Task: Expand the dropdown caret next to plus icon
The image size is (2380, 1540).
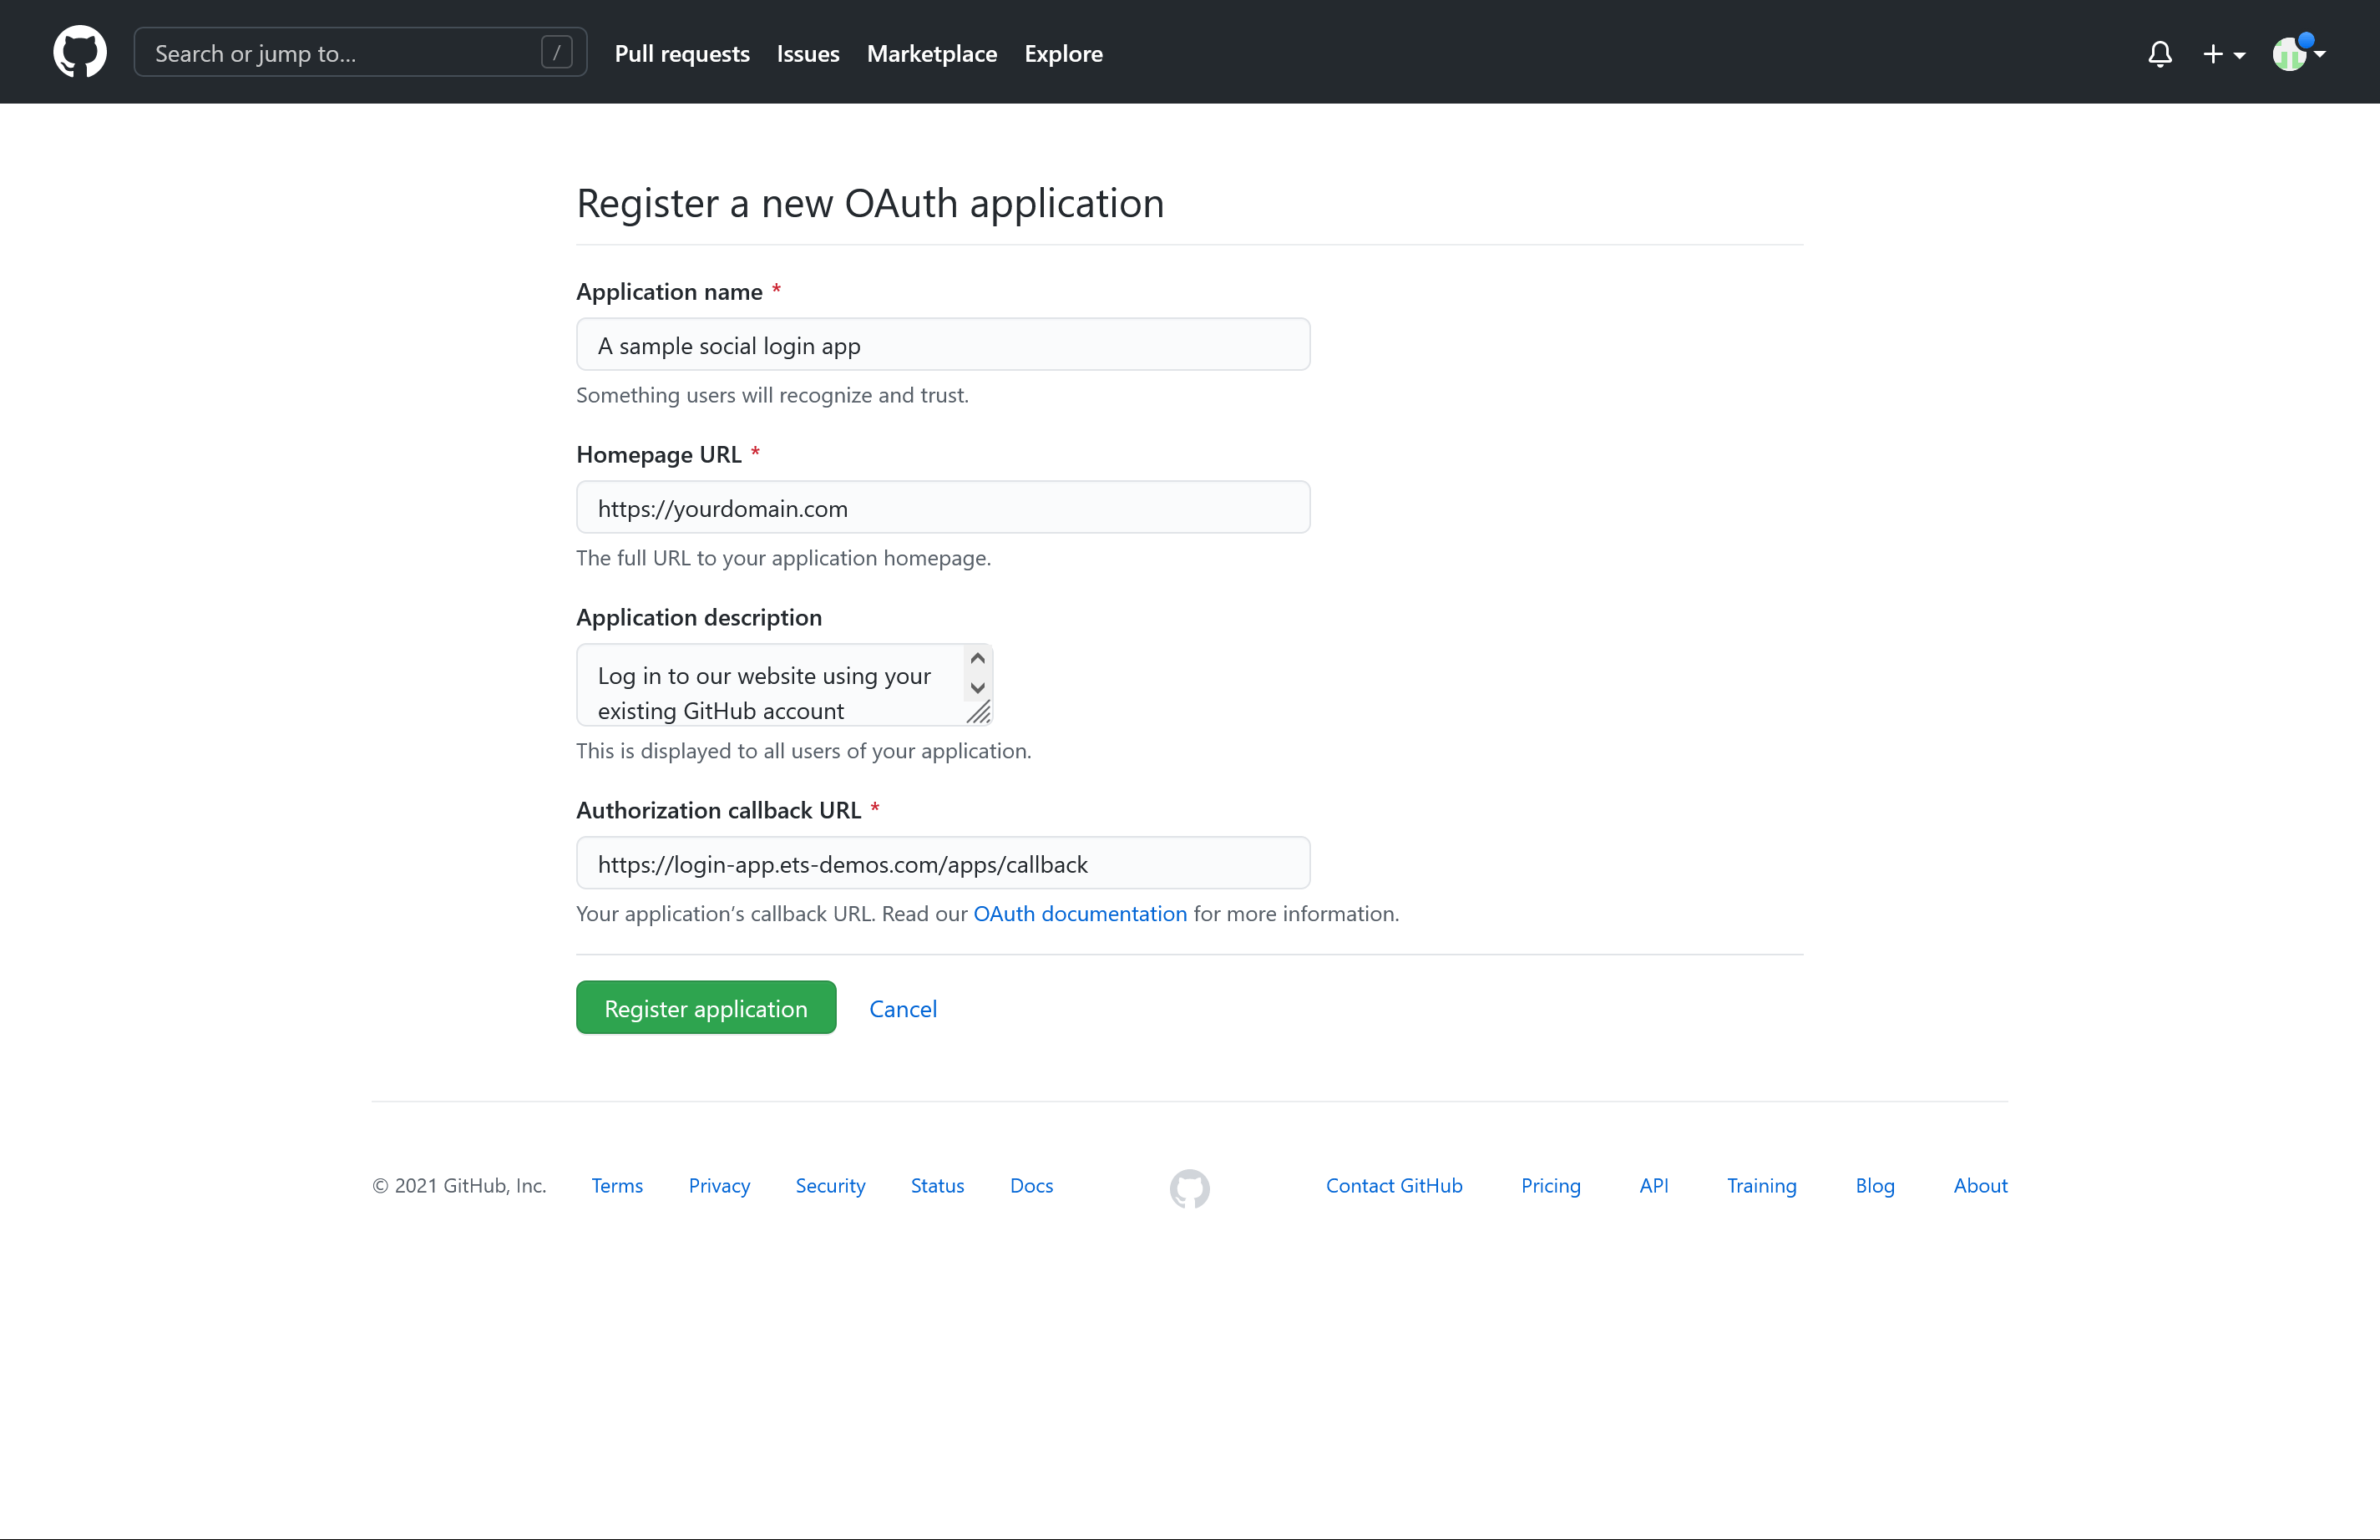Action: click(x=2238, y=57)
